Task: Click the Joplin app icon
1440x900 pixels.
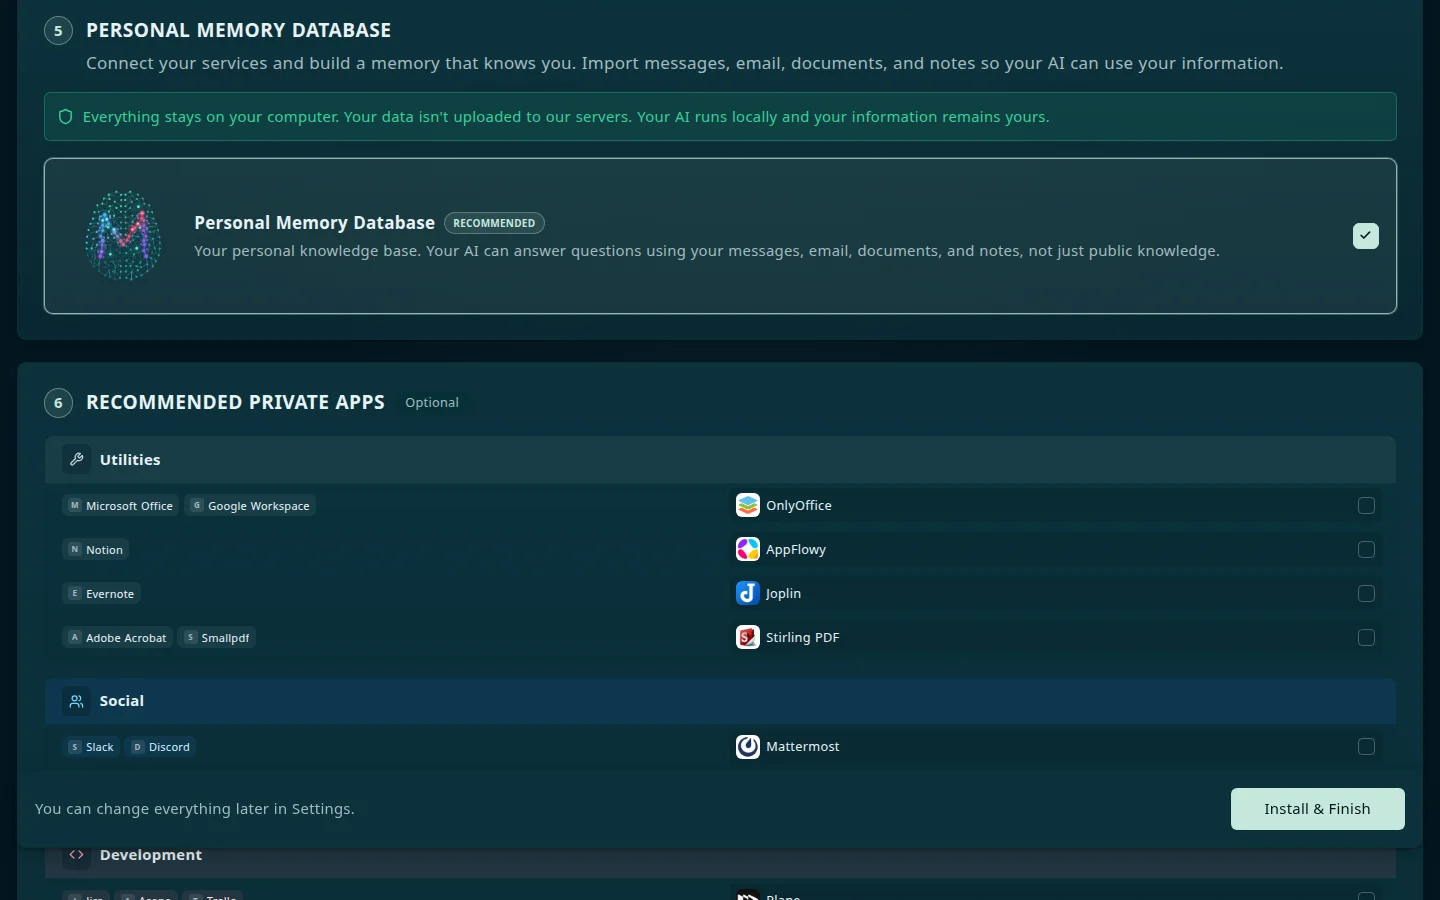Action: coord(748,594)
